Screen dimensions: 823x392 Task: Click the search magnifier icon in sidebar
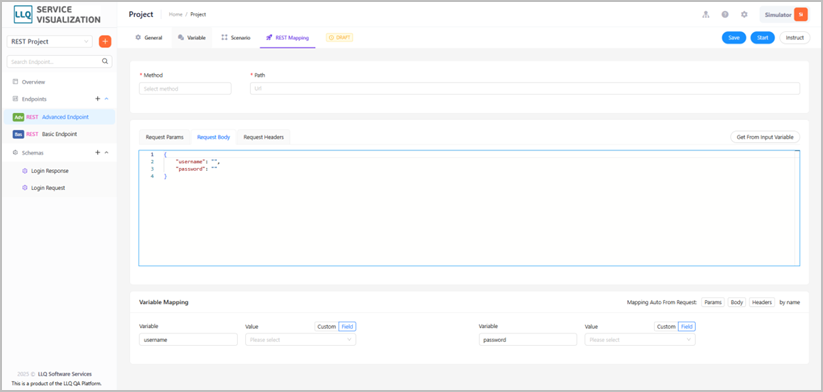105,61
